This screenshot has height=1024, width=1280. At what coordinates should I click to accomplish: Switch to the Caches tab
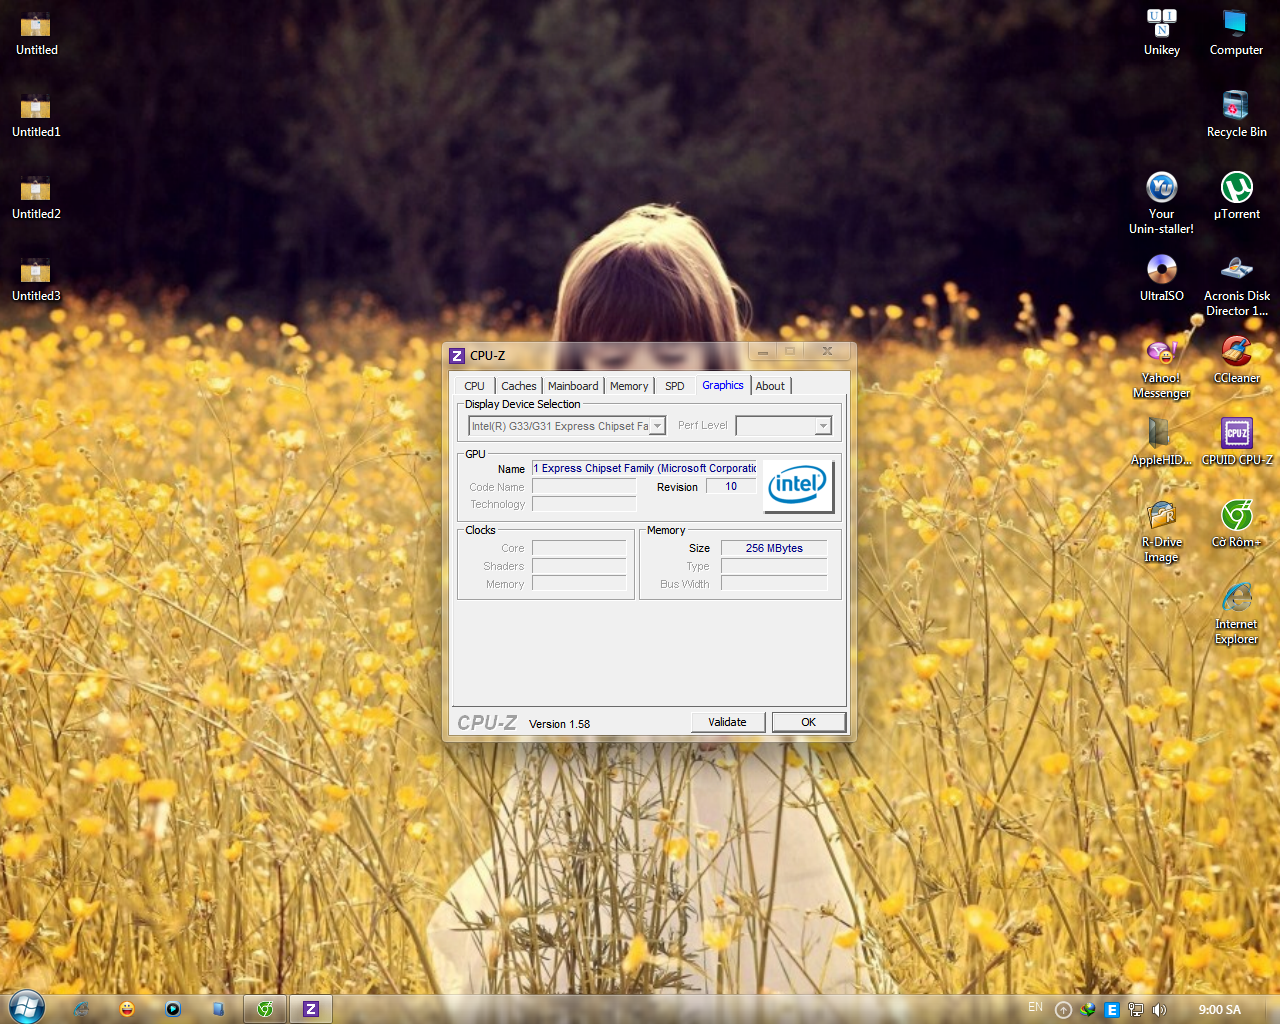coord(518,386)
